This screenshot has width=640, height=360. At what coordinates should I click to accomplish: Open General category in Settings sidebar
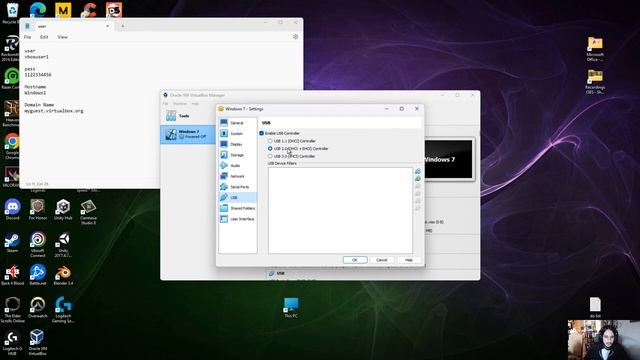tap(238, 123)
